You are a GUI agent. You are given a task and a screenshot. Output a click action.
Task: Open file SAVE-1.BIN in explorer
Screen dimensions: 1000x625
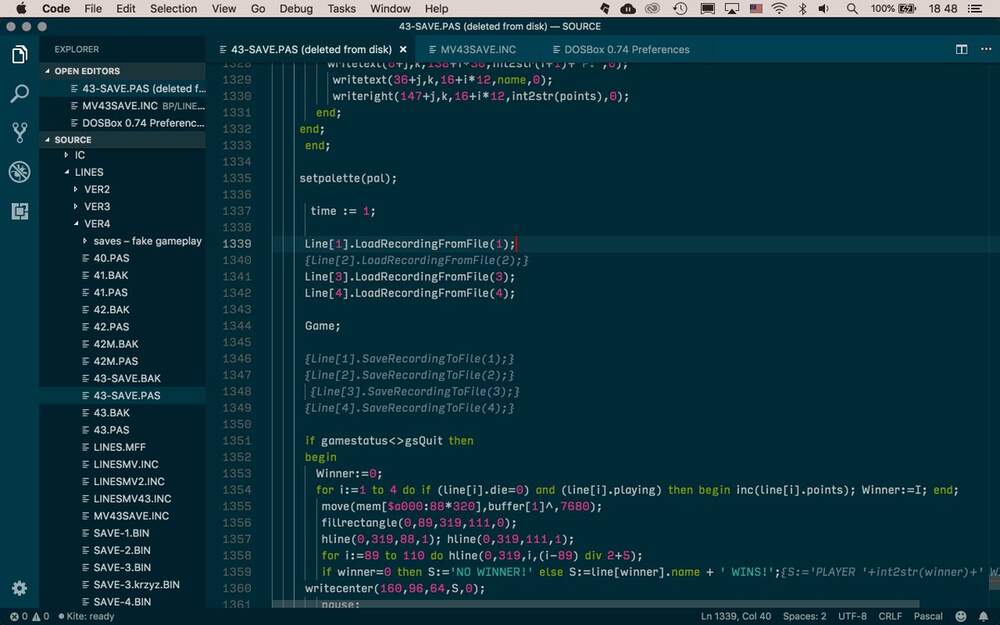(122, 533)
